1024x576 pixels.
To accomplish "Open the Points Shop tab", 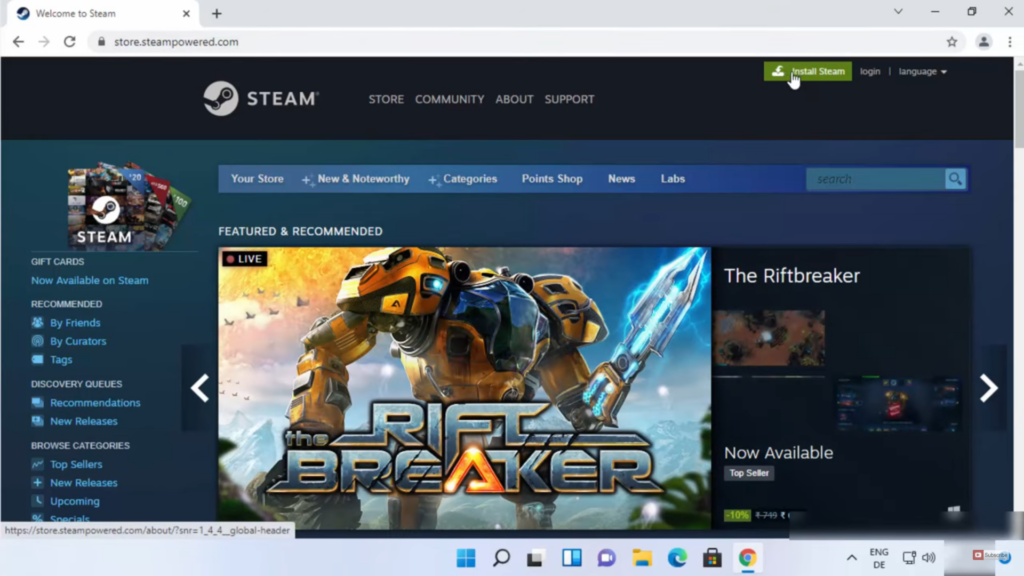I will 552,179.
